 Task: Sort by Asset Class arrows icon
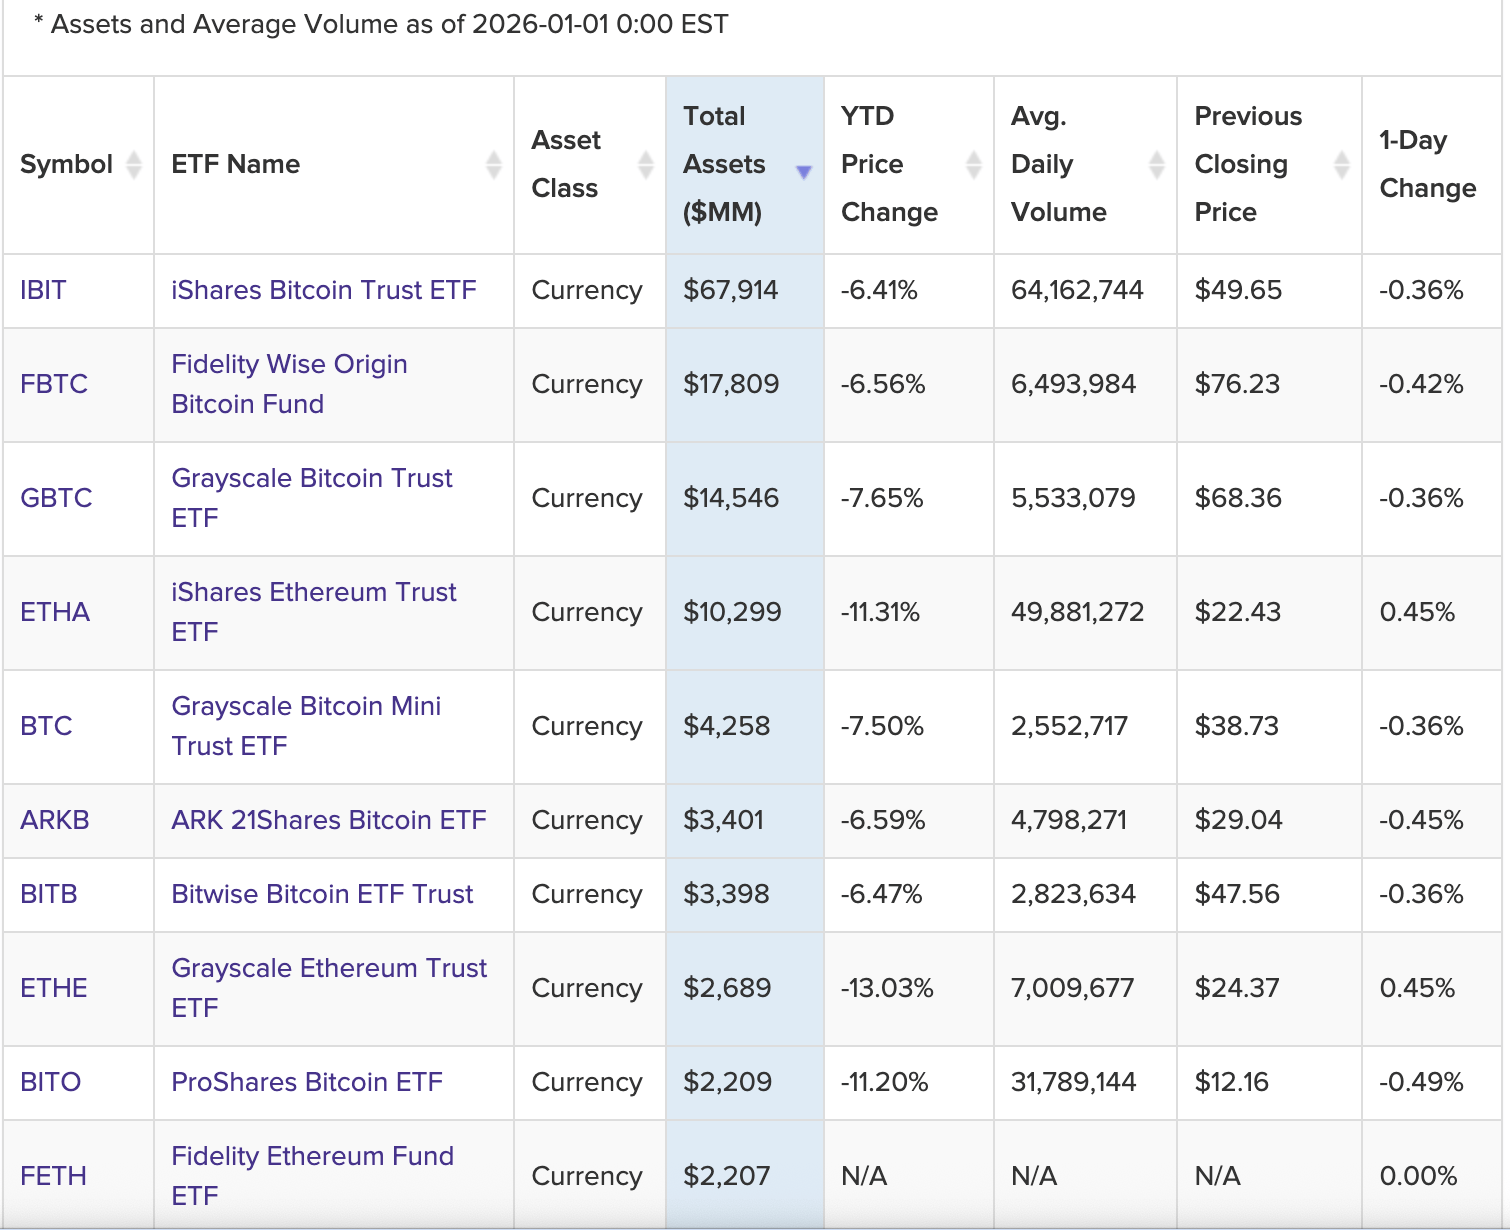645,165
